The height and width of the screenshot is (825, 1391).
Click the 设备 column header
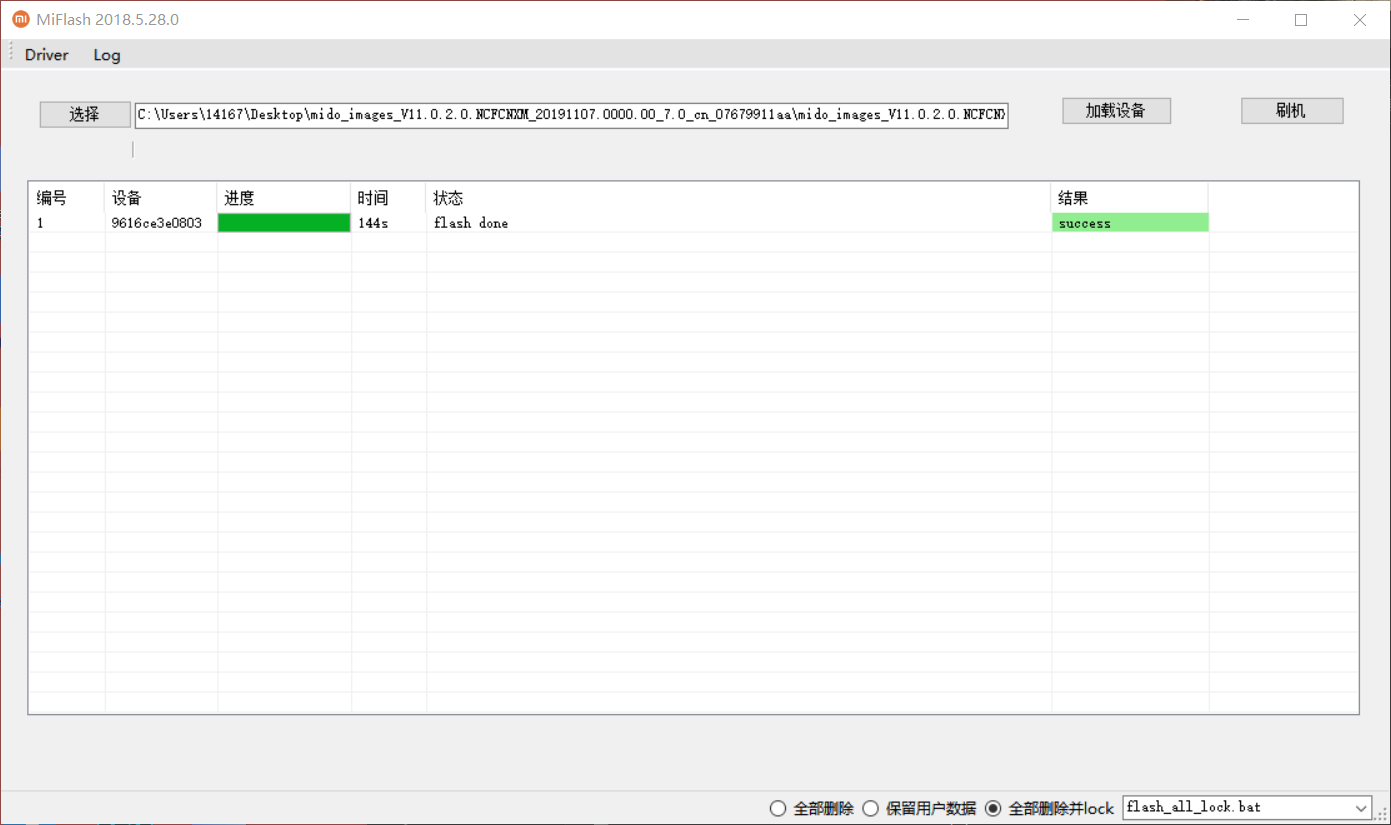tap(160, 198)
